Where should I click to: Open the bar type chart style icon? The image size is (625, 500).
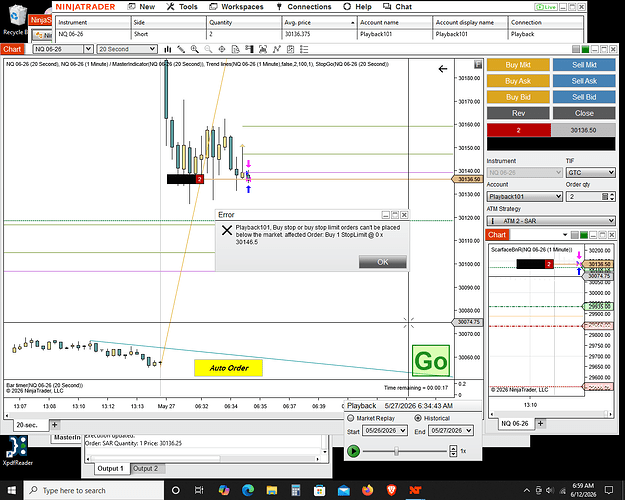(x=168, y=49)
